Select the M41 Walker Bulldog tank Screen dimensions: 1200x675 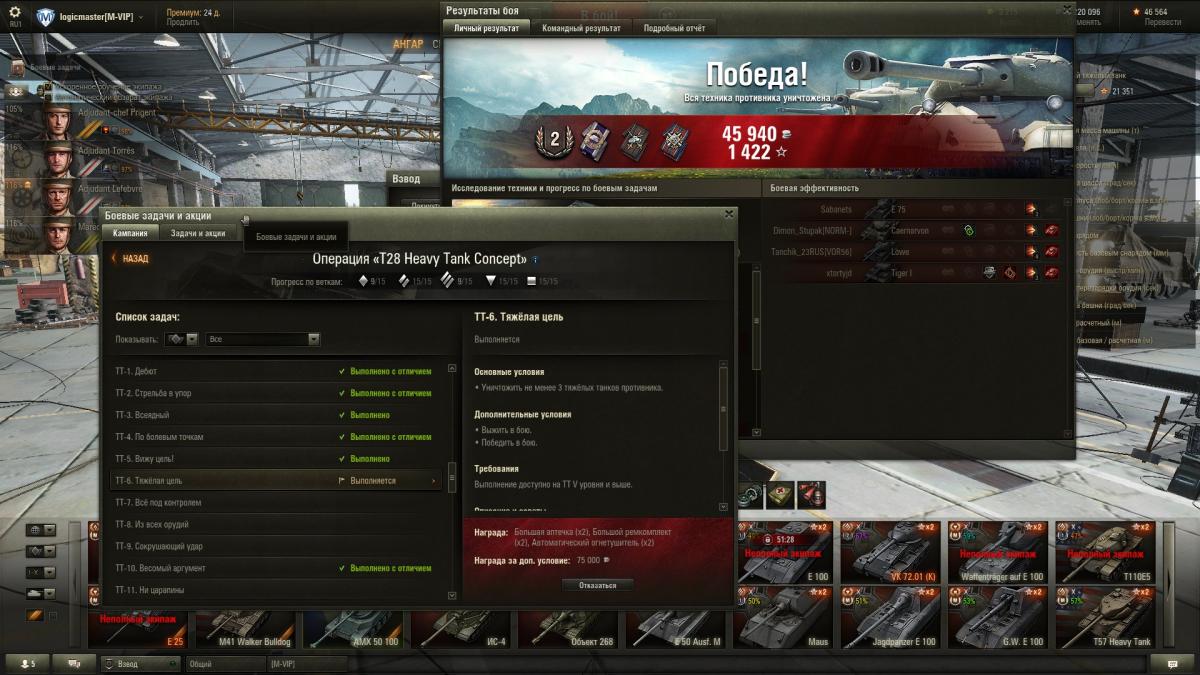click(245, 628)
